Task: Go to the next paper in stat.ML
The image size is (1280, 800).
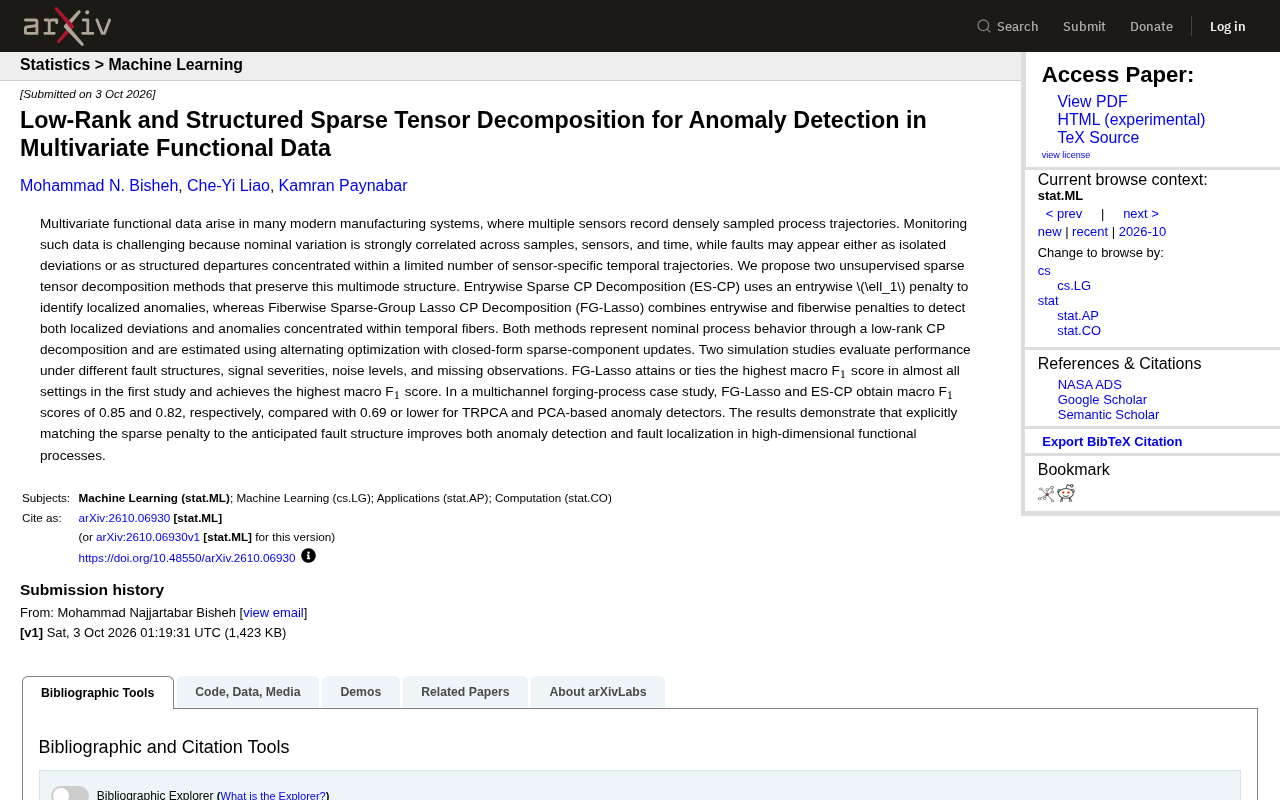Action: (1141, 214)
